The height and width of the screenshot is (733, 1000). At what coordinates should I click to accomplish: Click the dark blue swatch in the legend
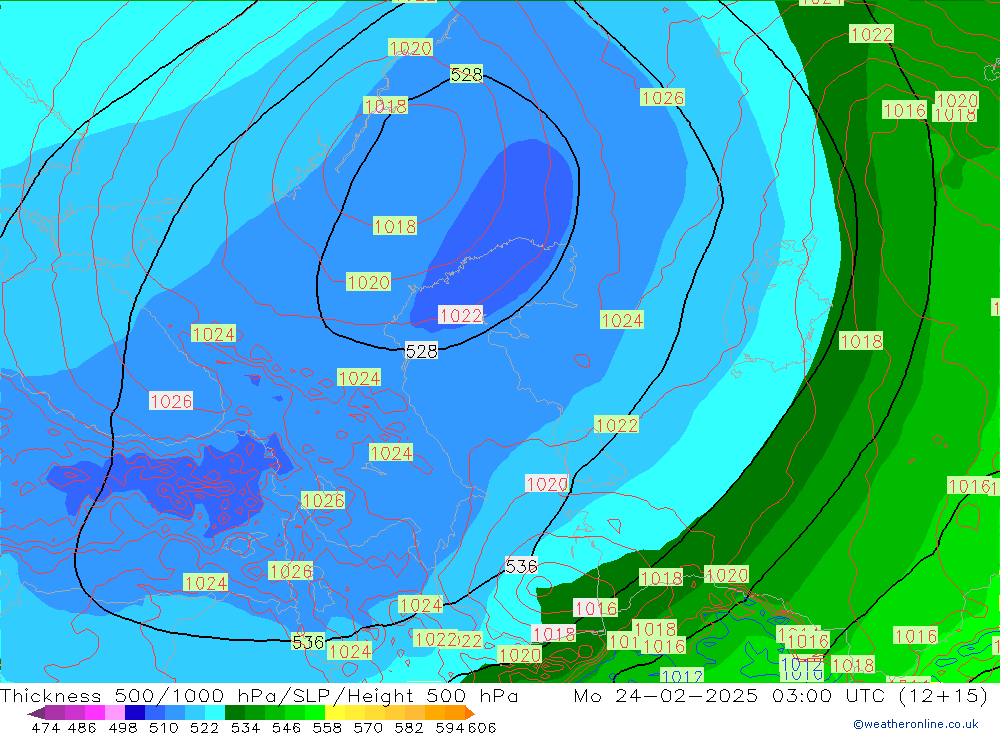point(135,713)
